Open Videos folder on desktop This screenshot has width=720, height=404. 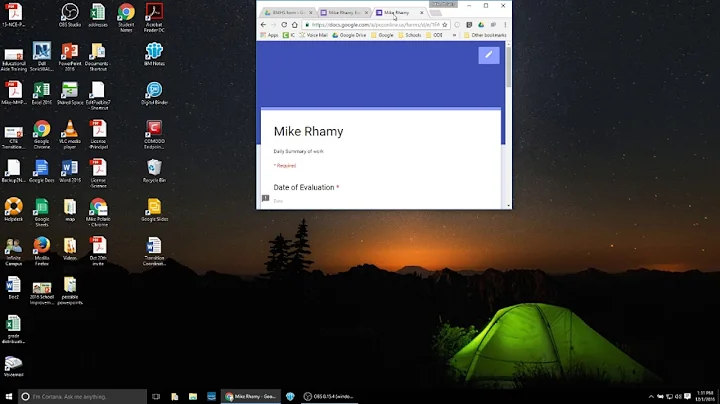pyautogui.click(x=70, y=249)
